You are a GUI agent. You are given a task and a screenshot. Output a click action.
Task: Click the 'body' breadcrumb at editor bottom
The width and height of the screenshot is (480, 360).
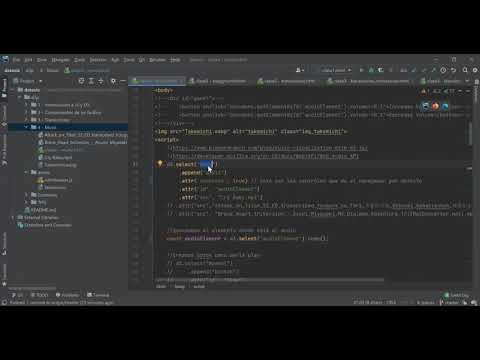point(179,286)
